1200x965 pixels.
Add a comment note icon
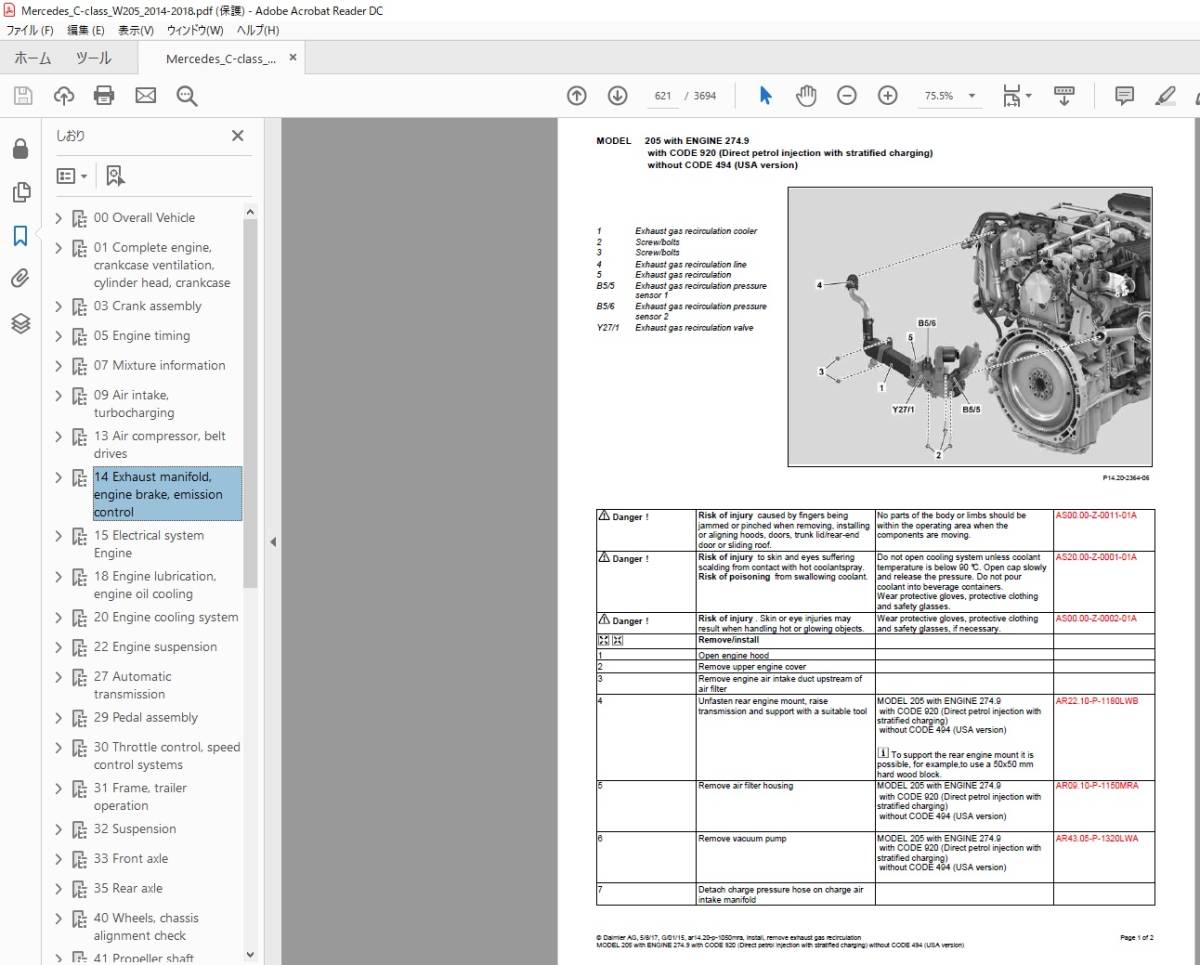coord(1125,95)
